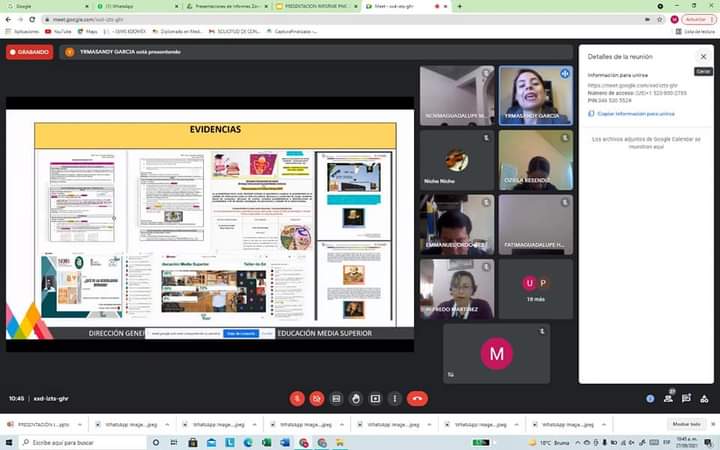
Task: Select your own tile with letter M
Action: click(496, 354)
